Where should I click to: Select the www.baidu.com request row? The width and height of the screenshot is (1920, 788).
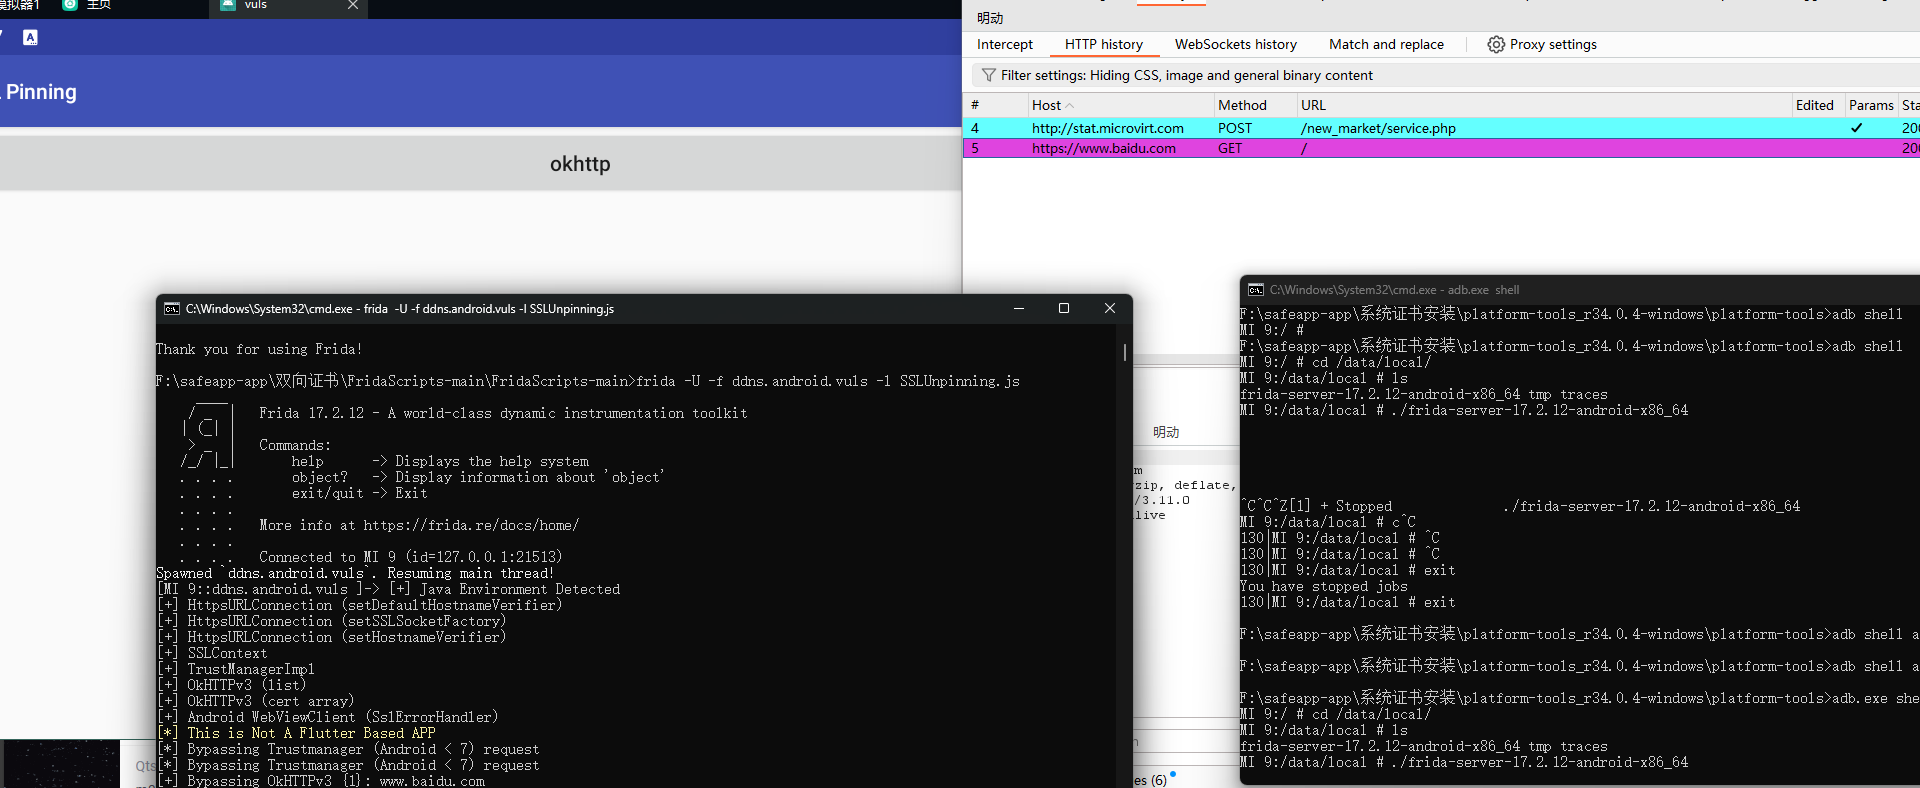(x=1441, y=148)
